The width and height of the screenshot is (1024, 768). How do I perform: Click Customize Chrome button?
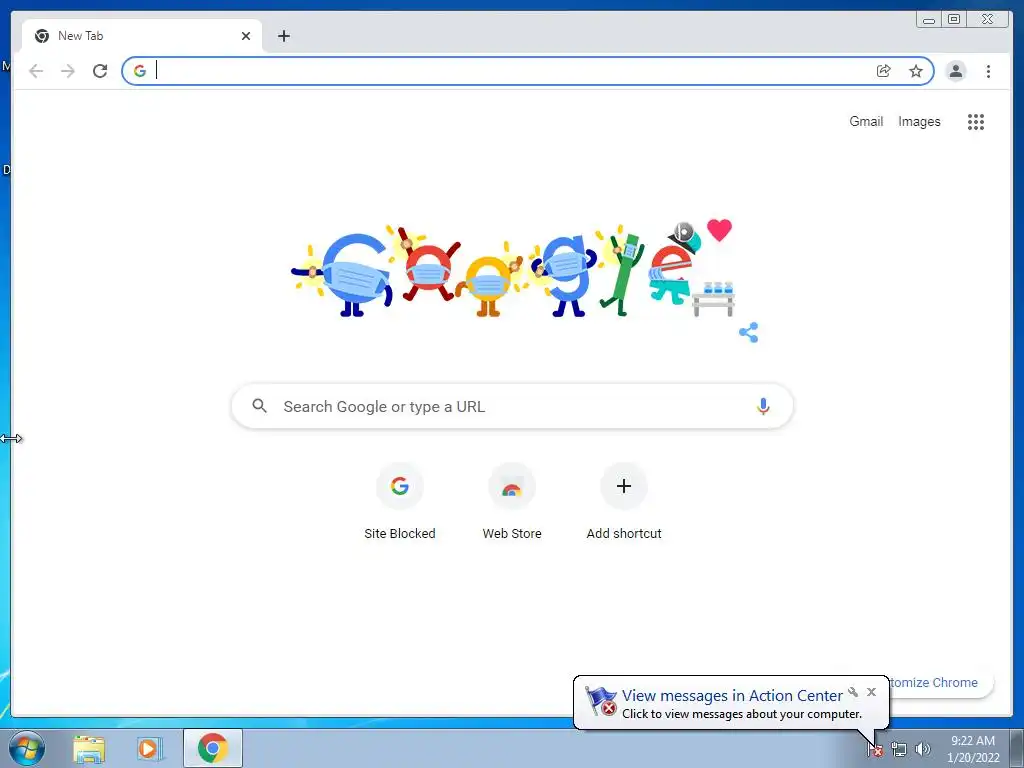click(x=941, y=682)
